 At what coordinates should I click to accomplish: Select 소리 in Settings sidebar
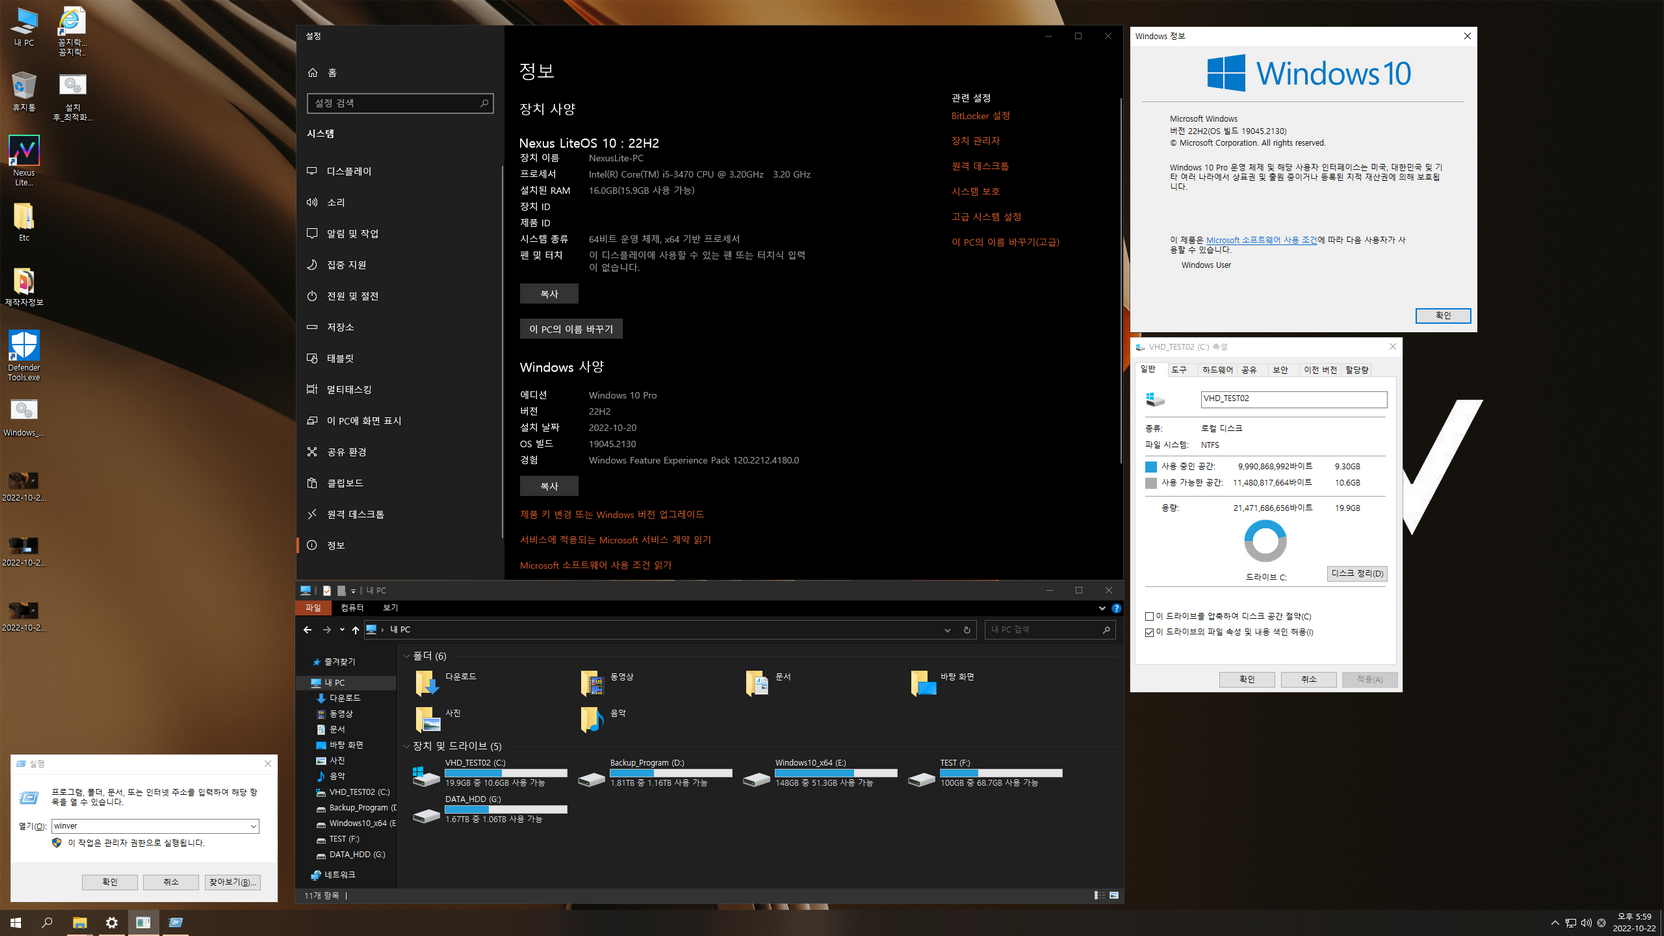pyautogui.click(x=400, y=202)
